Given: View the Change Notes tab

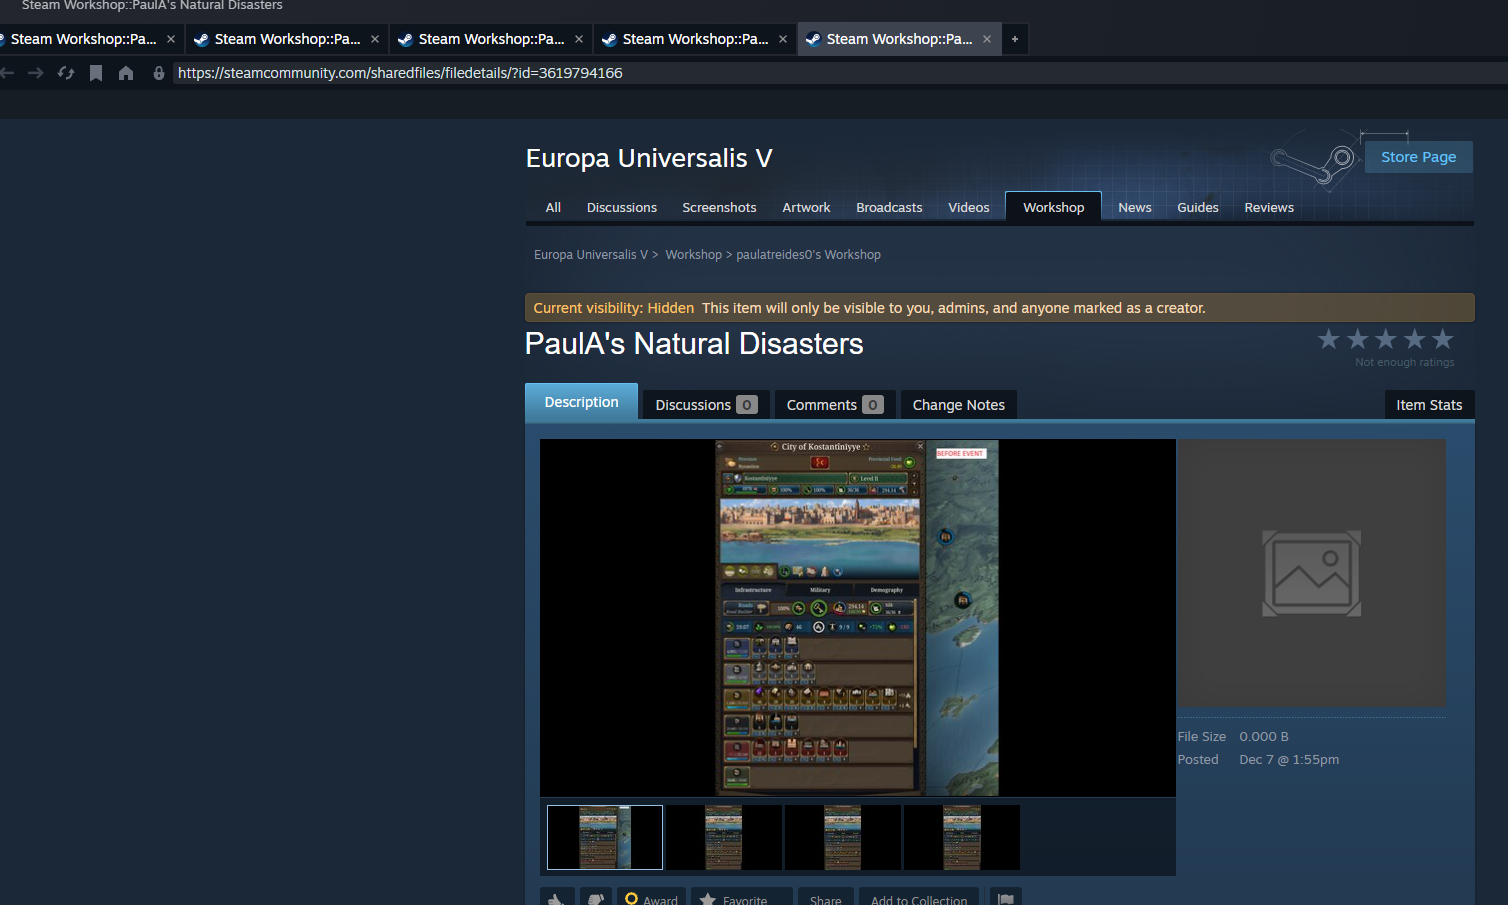Looking at the screenshot, I should tap(959, 405).
